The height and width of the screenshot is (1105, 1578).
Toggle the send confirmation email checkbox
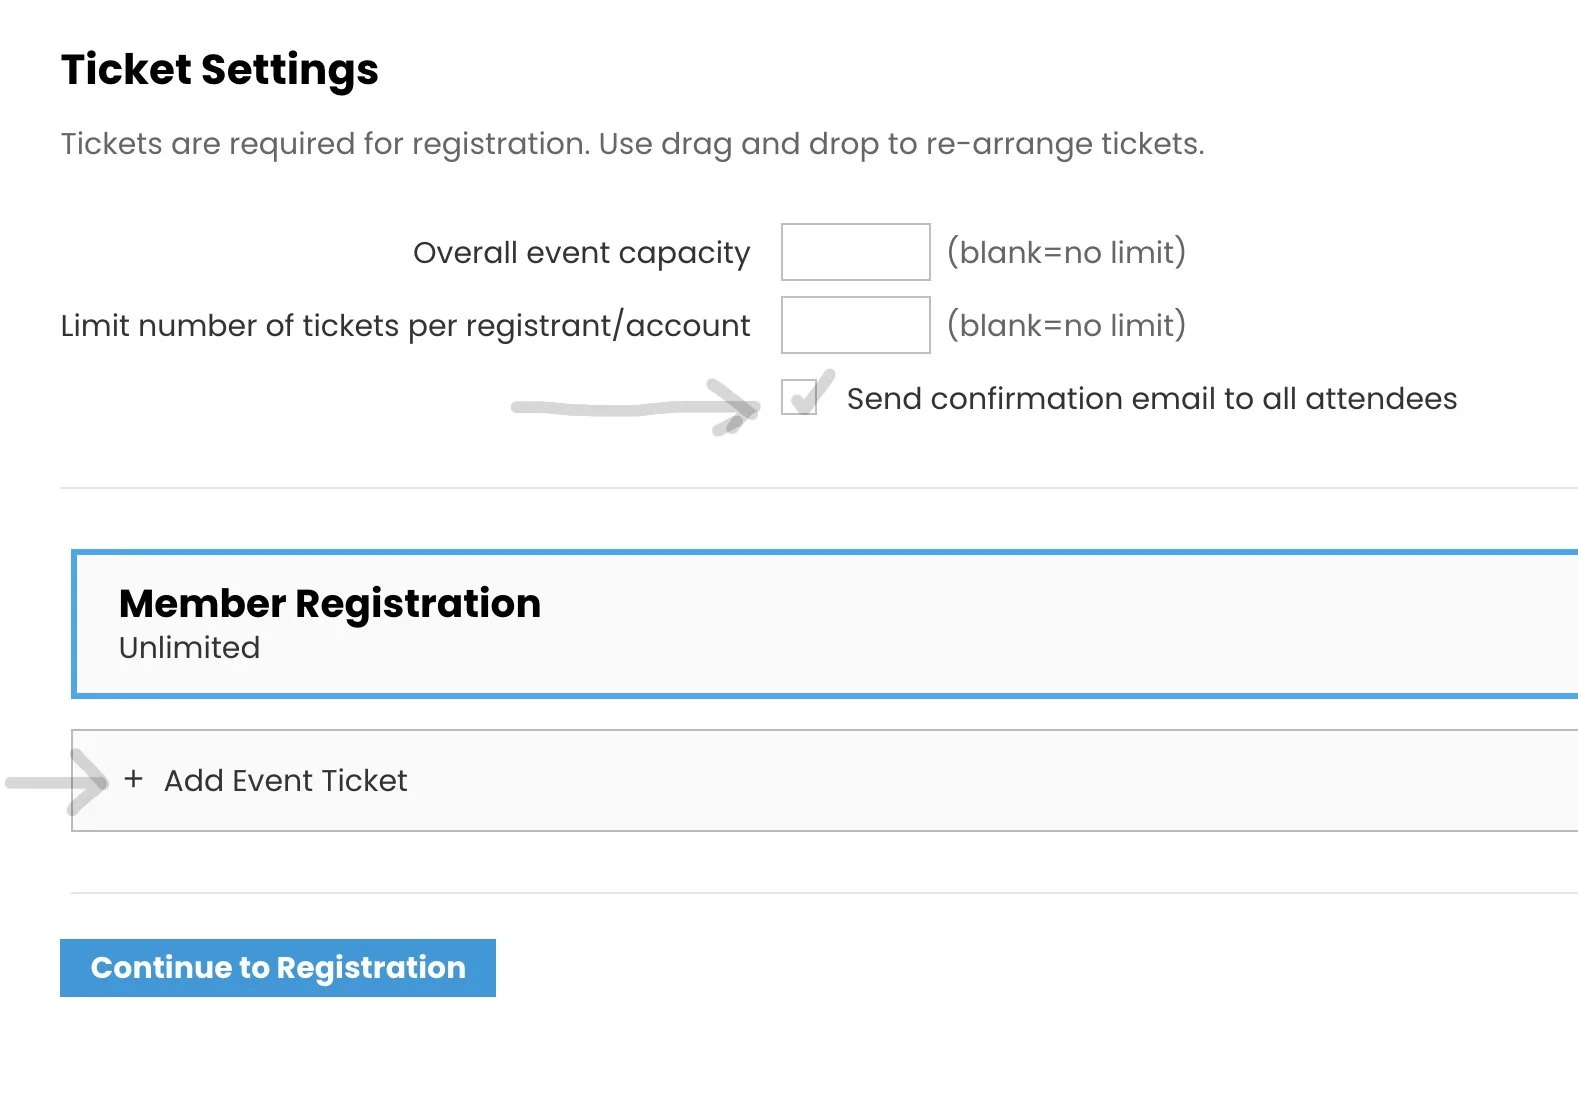(x=799, y=398)
